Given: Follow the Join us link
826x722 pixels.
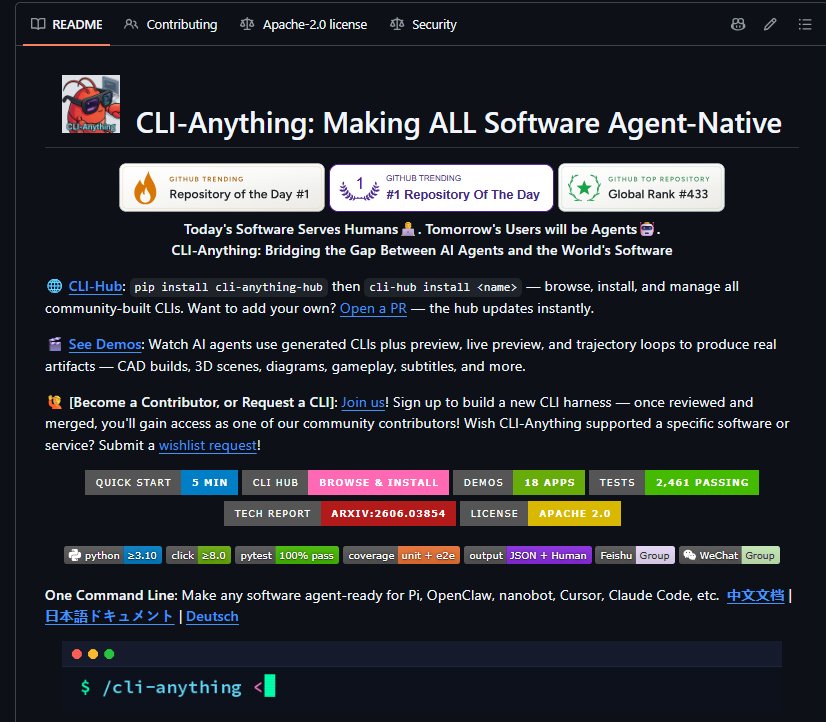Looking at the screenshot, I should pos(363,402).
